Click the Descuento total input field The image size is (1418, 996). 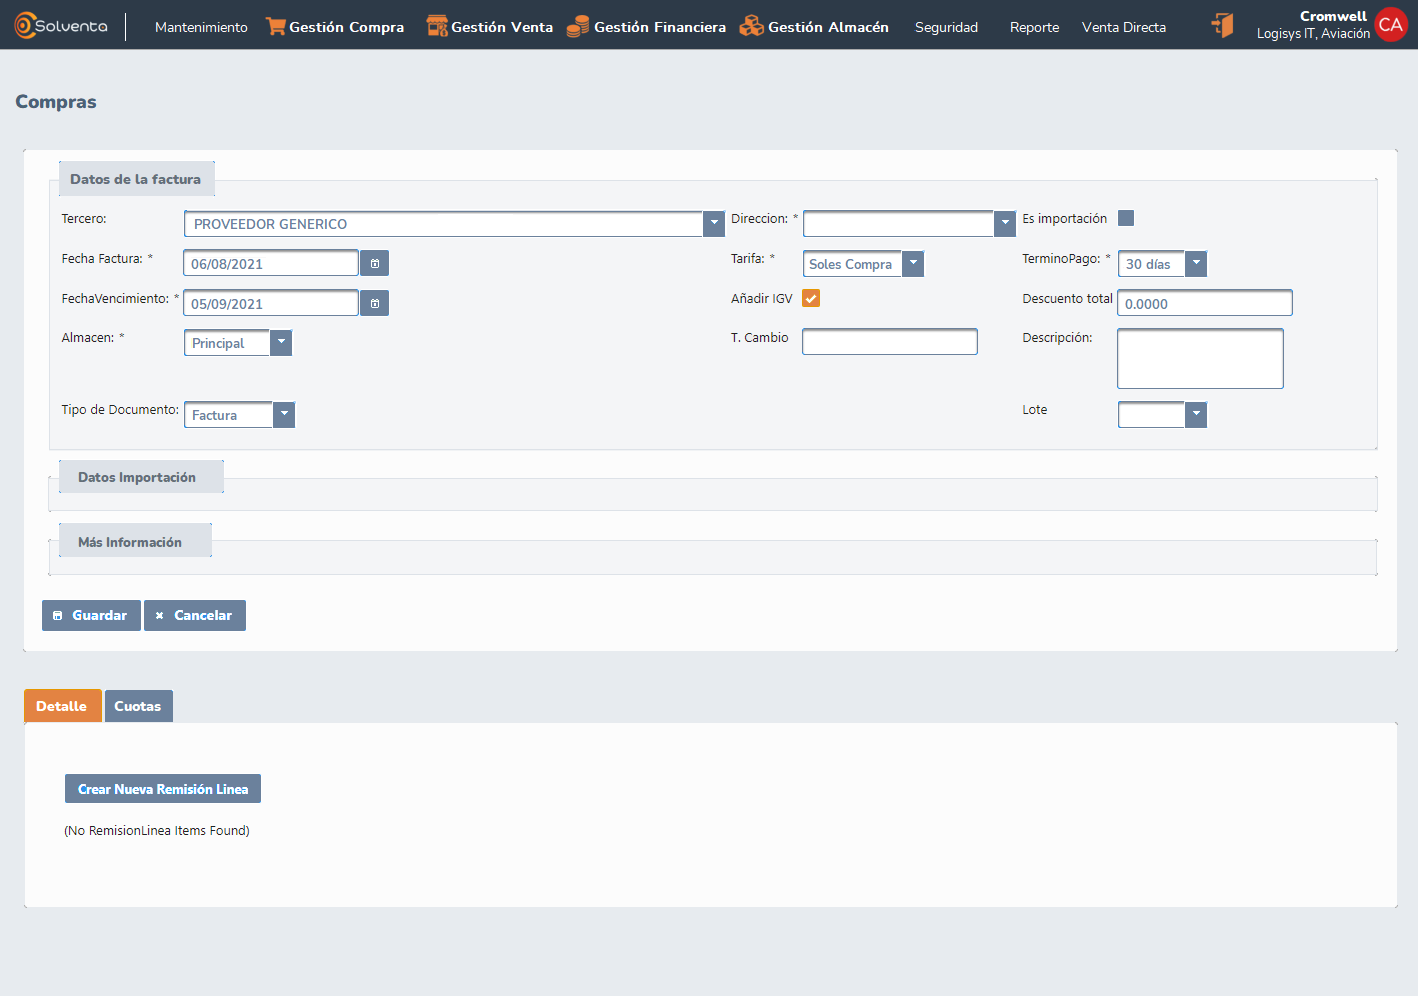click(1204, 304)
